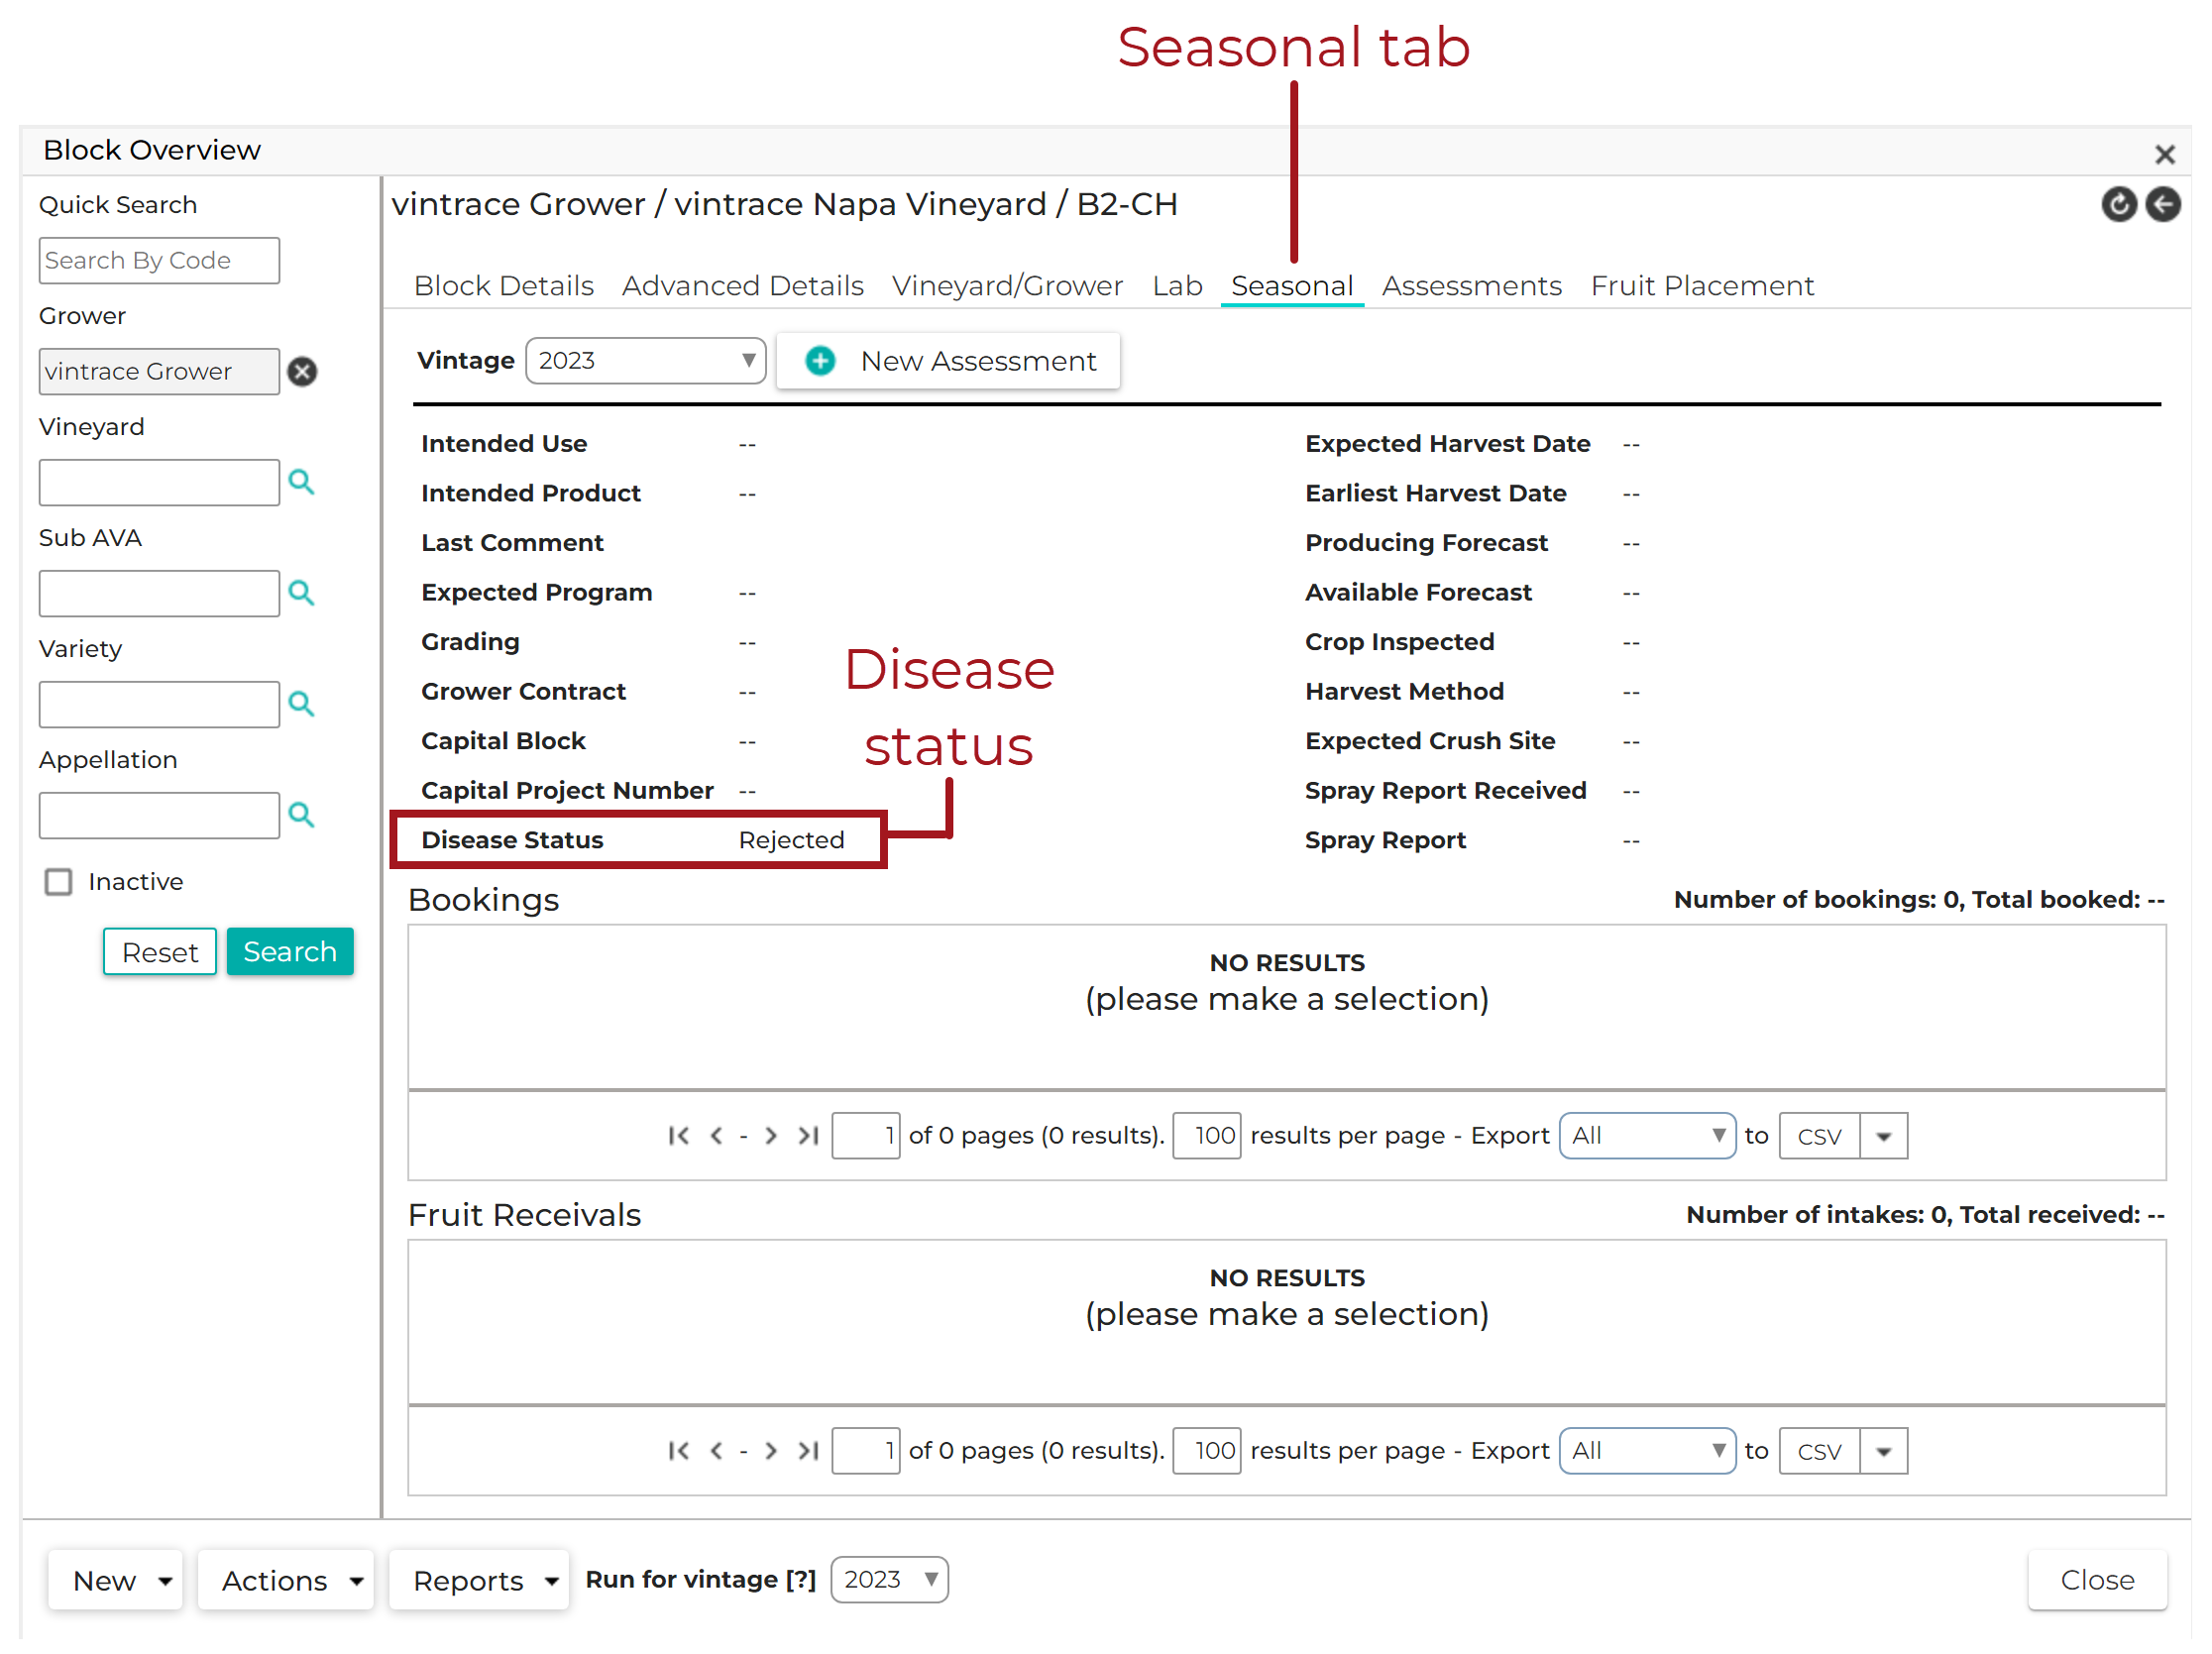Open Vineyard lookup magnifier icon
The image size is (2212, 1654).
[301, 482]
